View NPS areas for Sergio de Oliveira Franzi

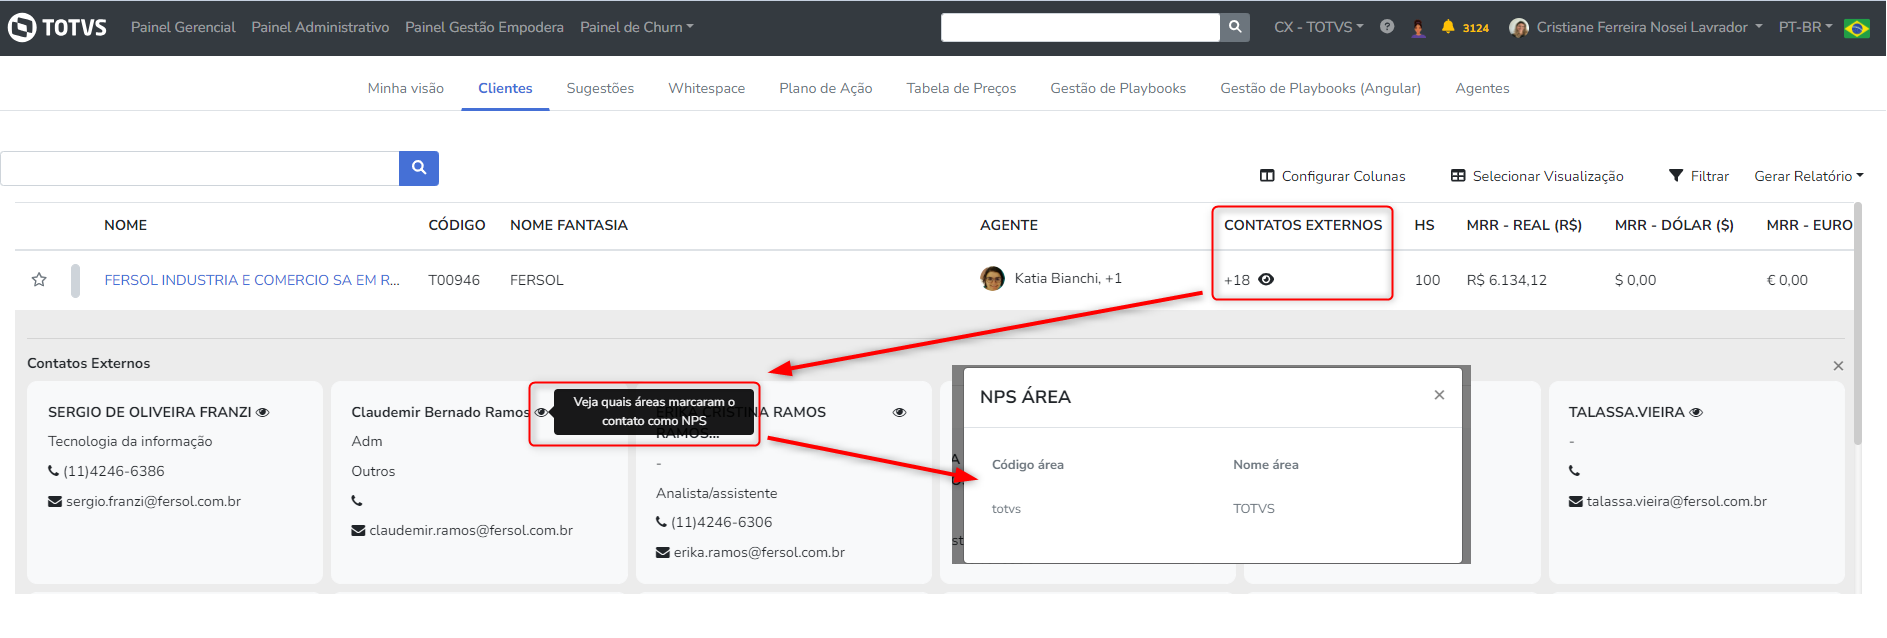263,412
